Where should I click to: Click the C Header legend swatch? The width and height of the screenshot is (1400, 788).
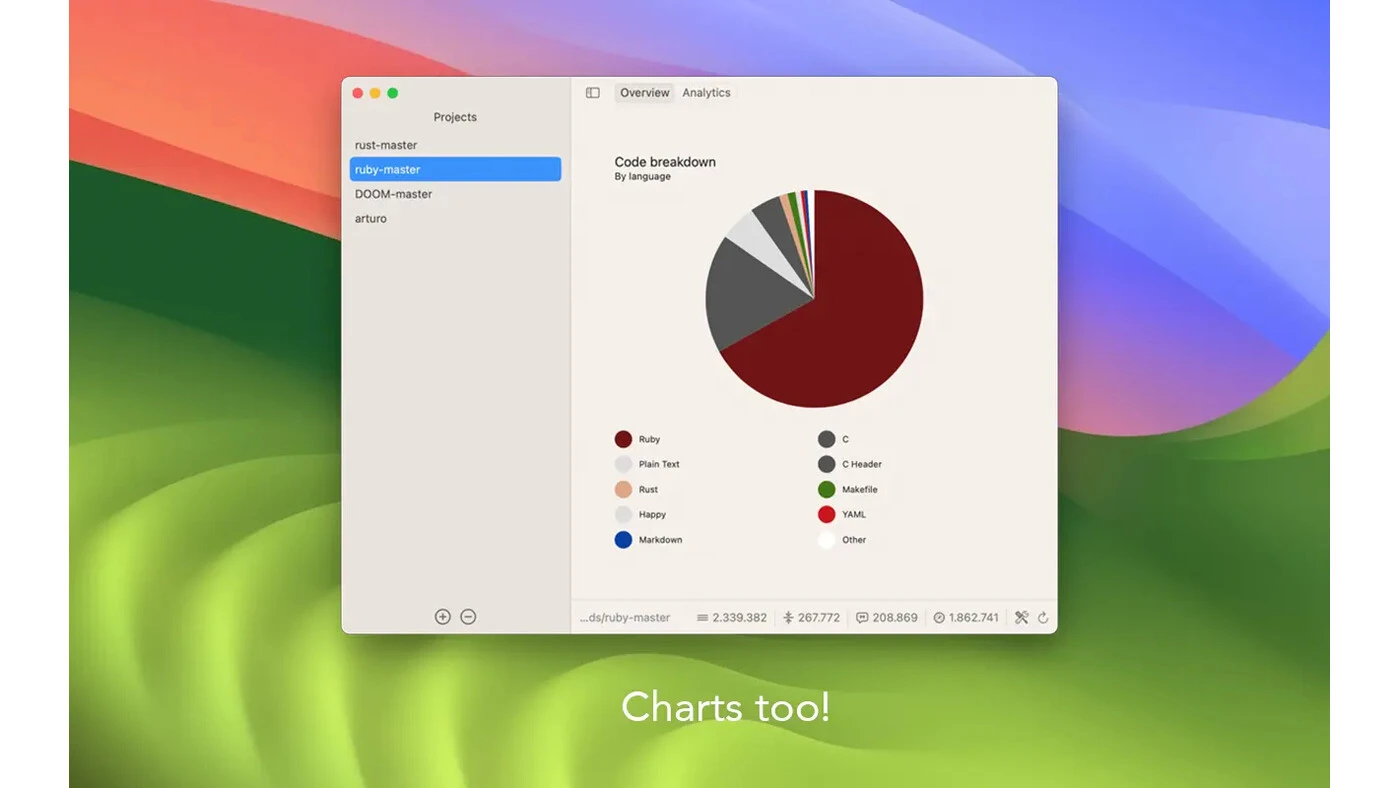coord(826,464)
